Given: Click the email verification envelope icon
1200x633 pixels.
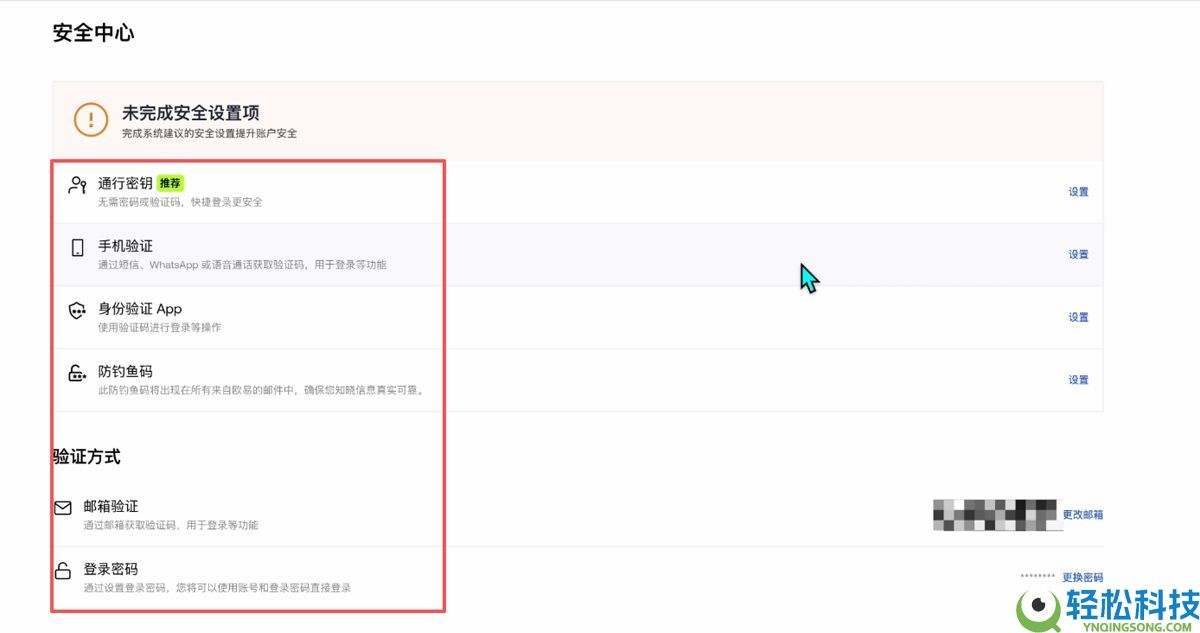Looking at the screenshot, I should click(63, 508).
